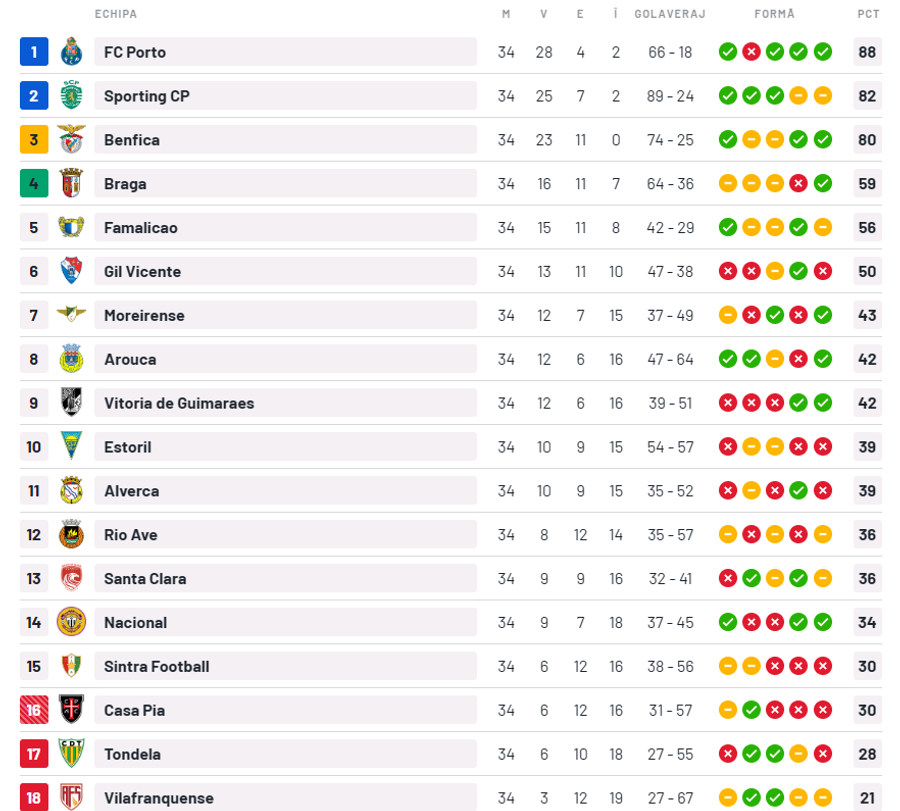Click the blue rank 1 position badge
This screenshot has width=900, height=811.
(34, 52)
